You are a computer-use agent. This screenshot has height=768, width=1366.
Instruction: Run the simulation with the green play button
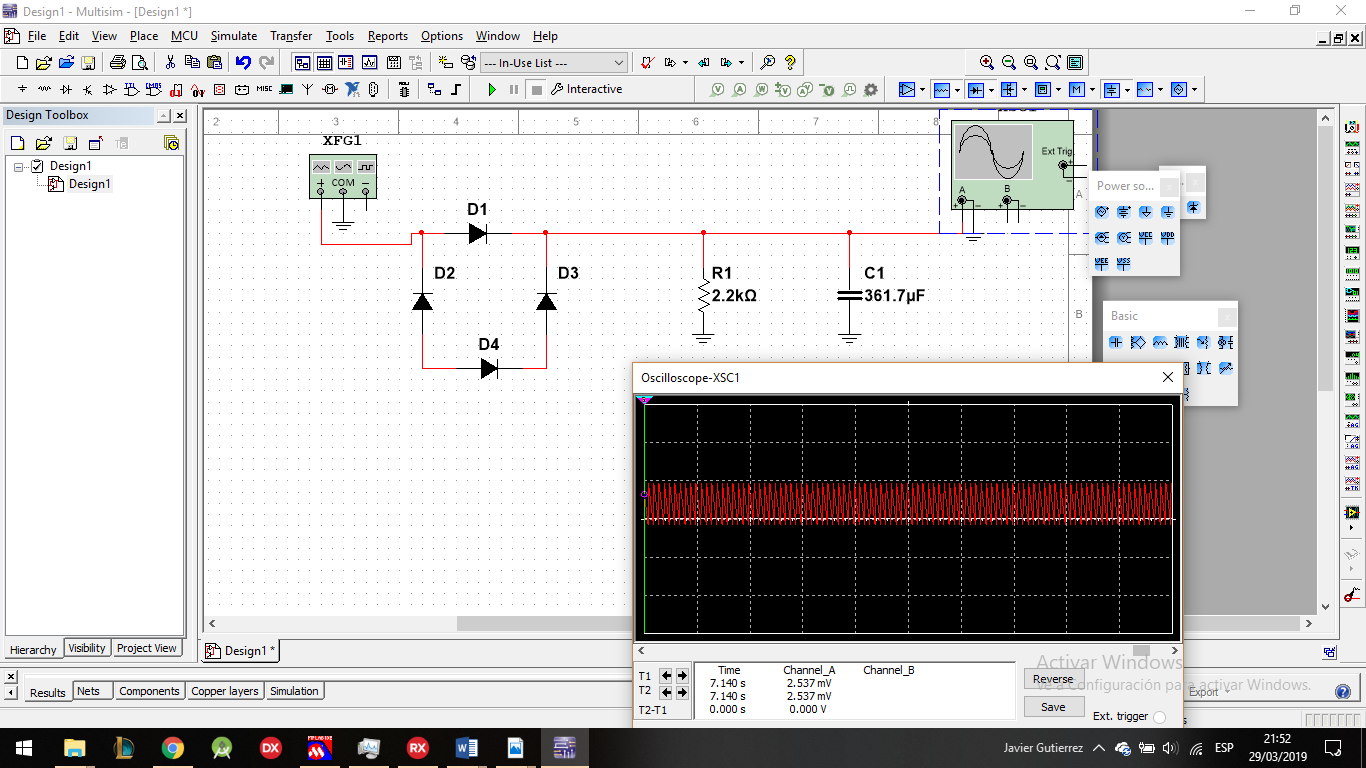(492, 89)
